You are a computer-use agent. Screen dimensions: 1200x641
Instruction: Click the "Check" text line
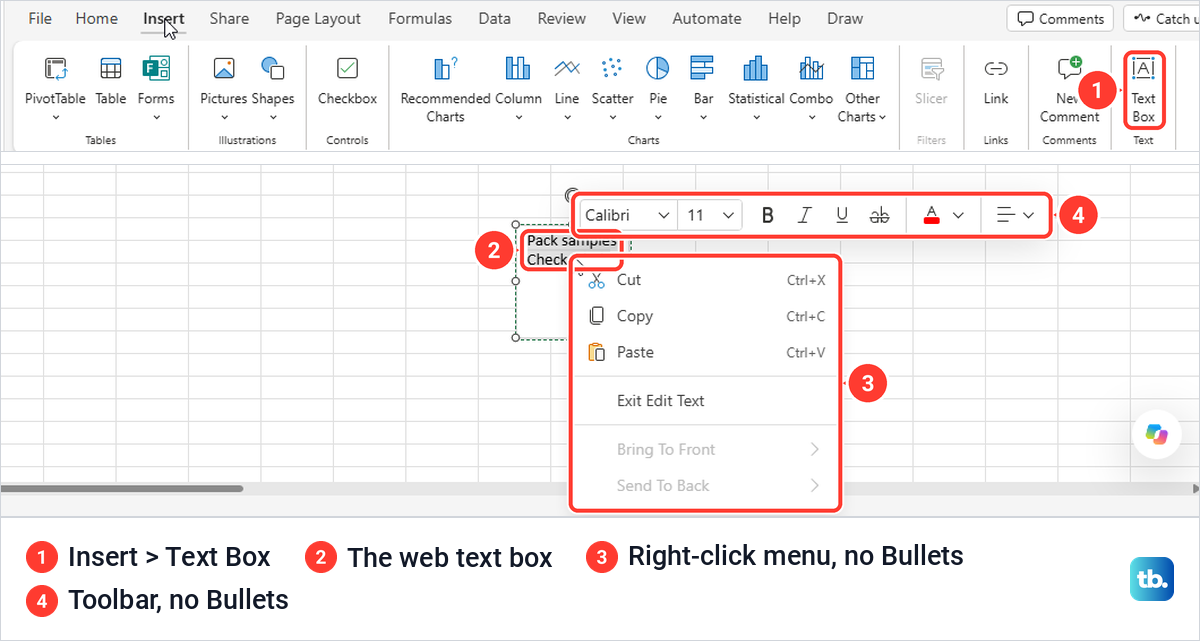pyautogui.click(x=547, y=260)
